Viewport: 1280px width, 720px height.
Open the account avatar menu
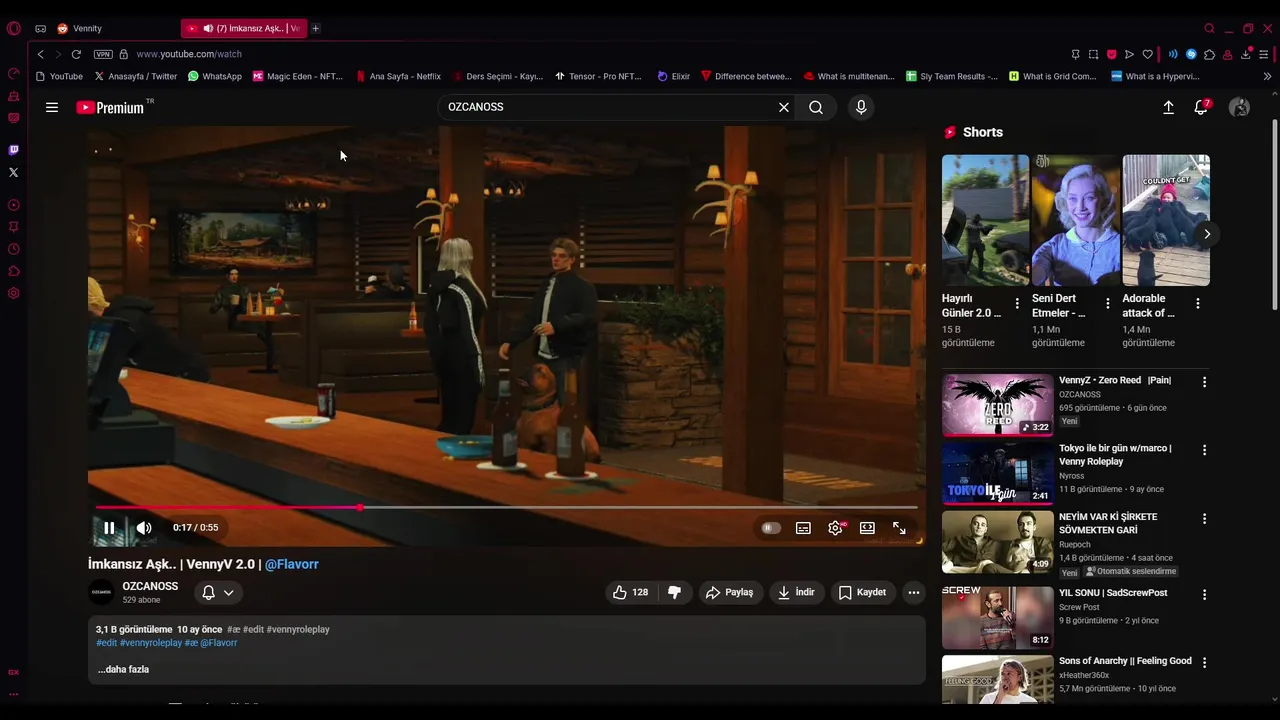(x=1239, y=107)
